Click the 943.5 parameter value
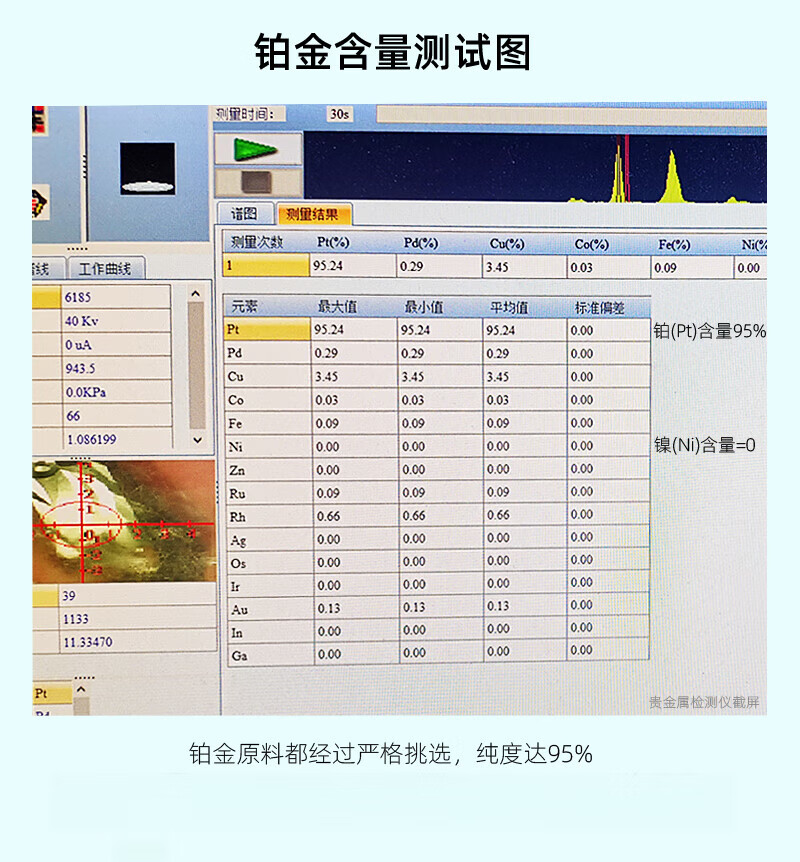The width and height of the screenshot is (800, 862). [80, 368]
